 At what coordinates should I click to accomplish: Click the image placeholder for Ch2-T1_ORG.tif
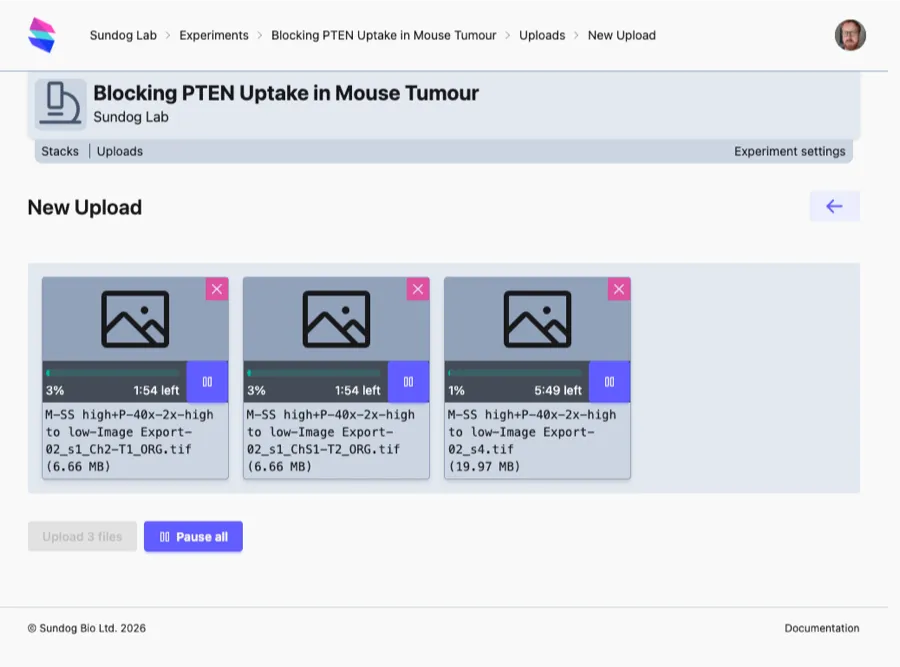(x=135, y=318)
